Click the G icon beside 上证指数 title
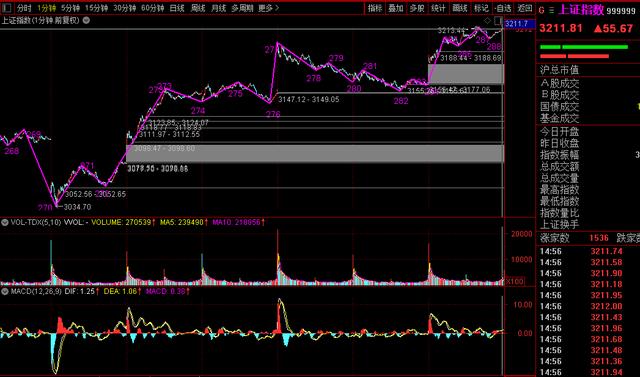The height and width of the screenshot is (377, 640). click(x=542, y=11)
